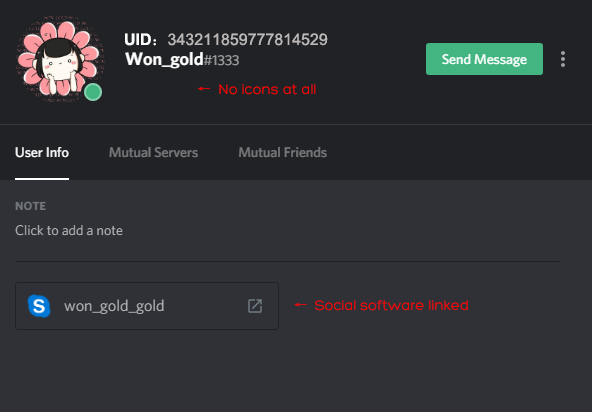Select the won_gold_gold account name
This screenshot has width=592, height=412.
pos(114,306)
